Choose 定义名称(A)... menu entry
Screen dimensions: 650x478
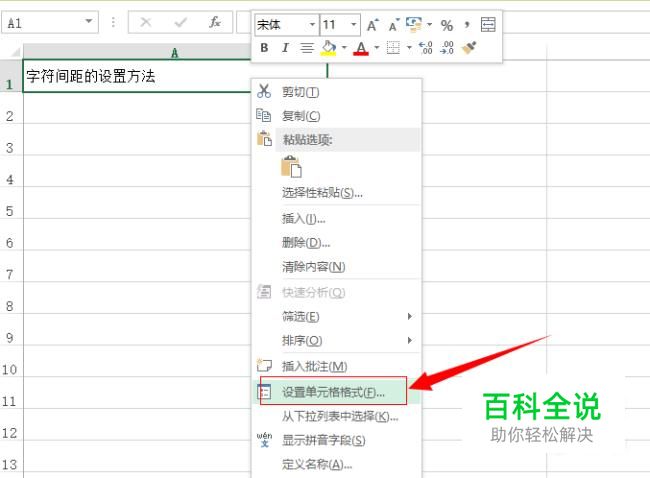pyautogui.click(x=337, y=464)
